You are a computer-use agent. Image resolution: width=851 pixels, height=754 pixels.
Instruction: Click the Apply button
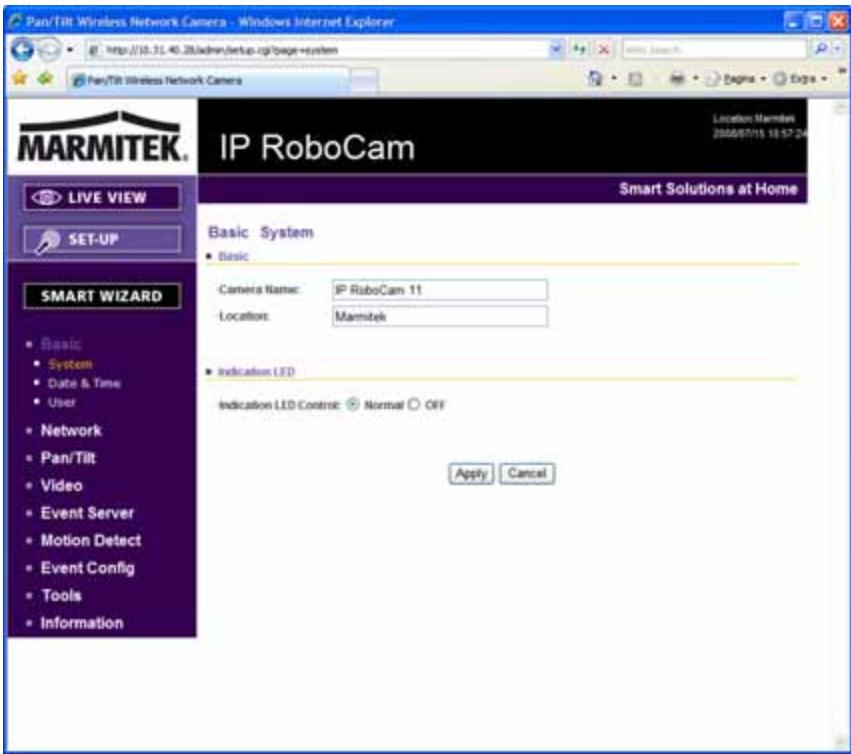tap(471, 474)
